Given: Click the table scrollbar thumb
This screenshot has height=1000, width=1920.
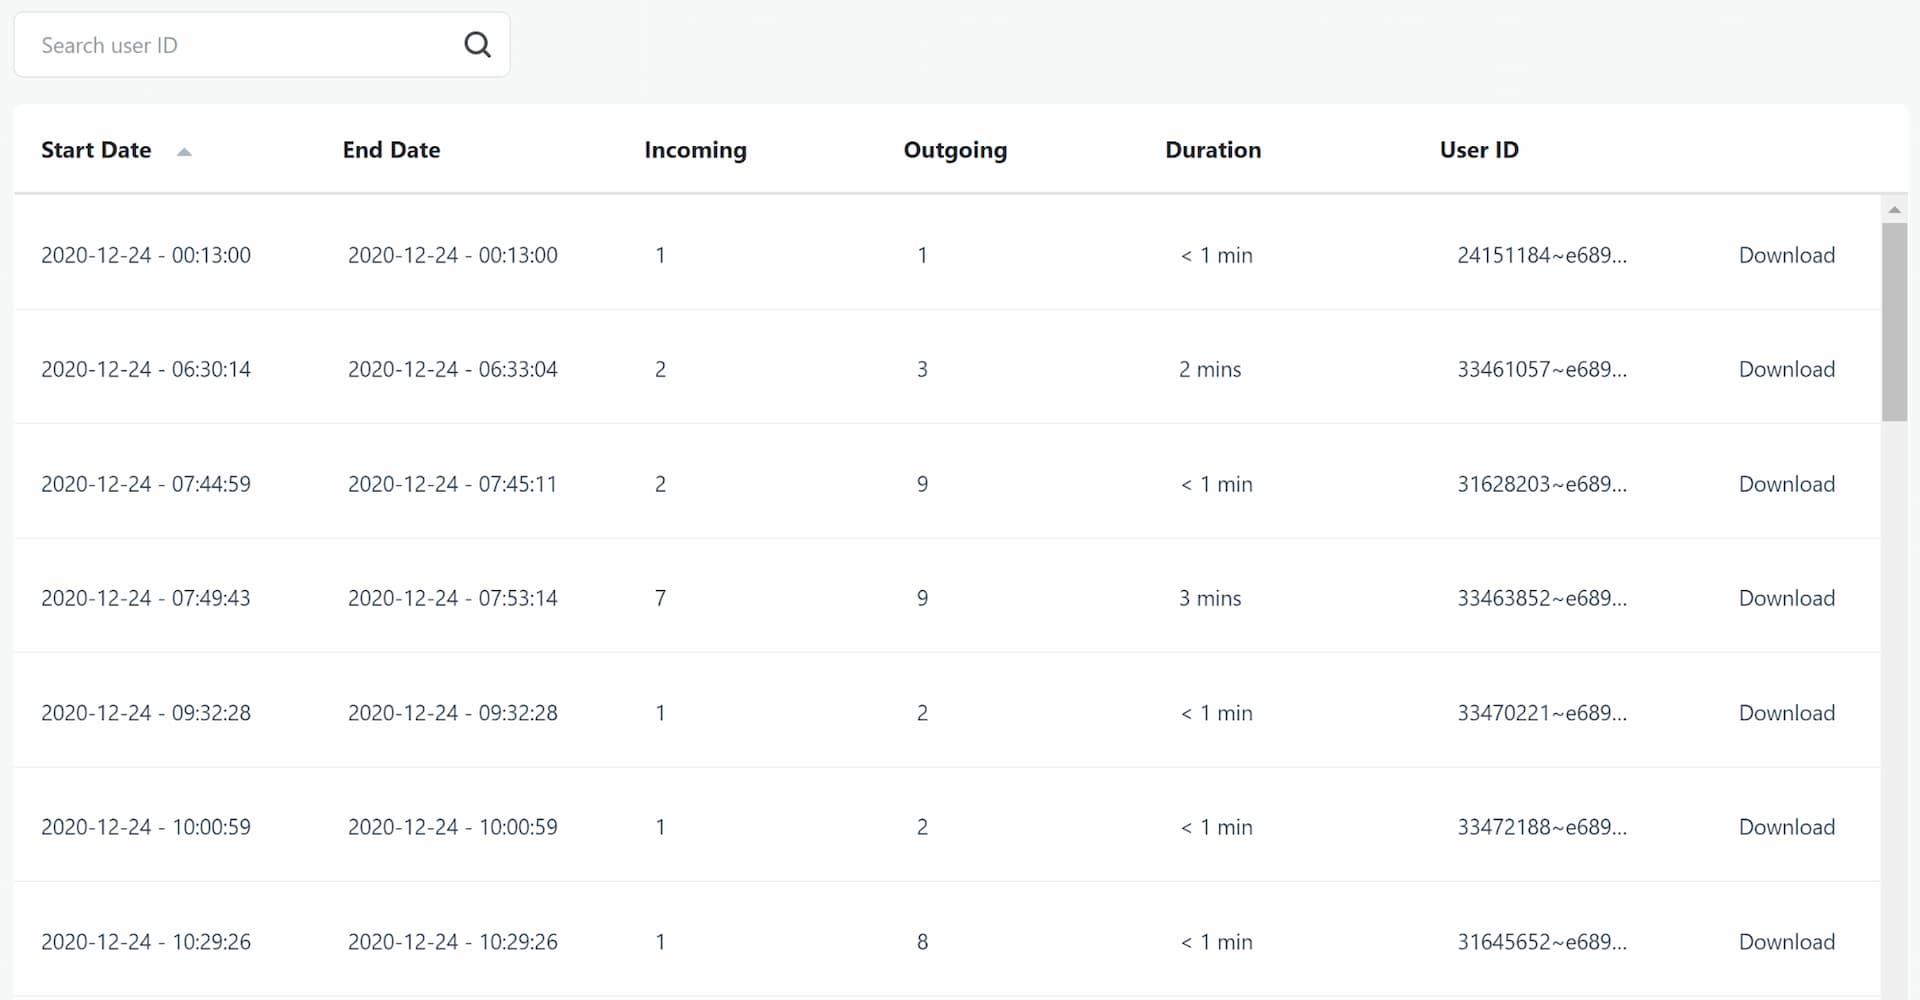Looking at the screenshot, I should click(x=1894, y=322).
